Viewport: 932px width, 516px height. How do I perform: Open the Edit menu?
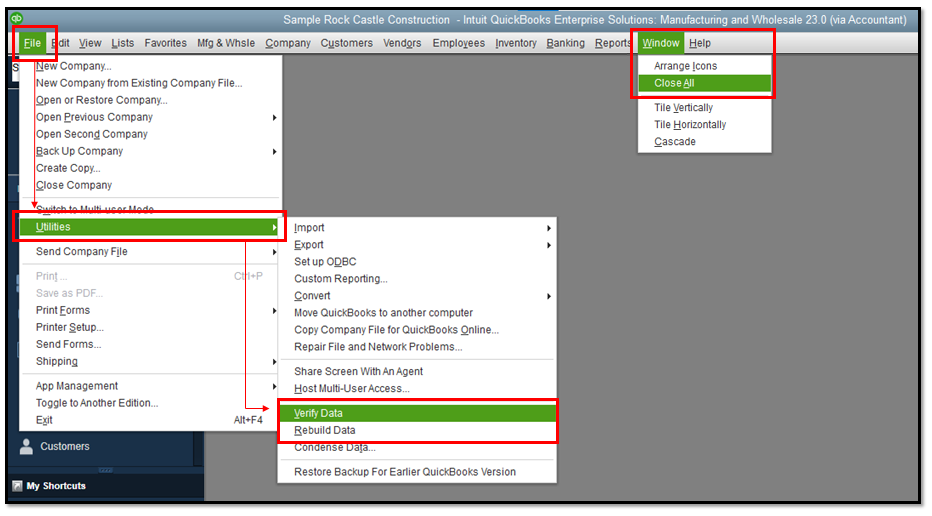(x=60, y=43)
